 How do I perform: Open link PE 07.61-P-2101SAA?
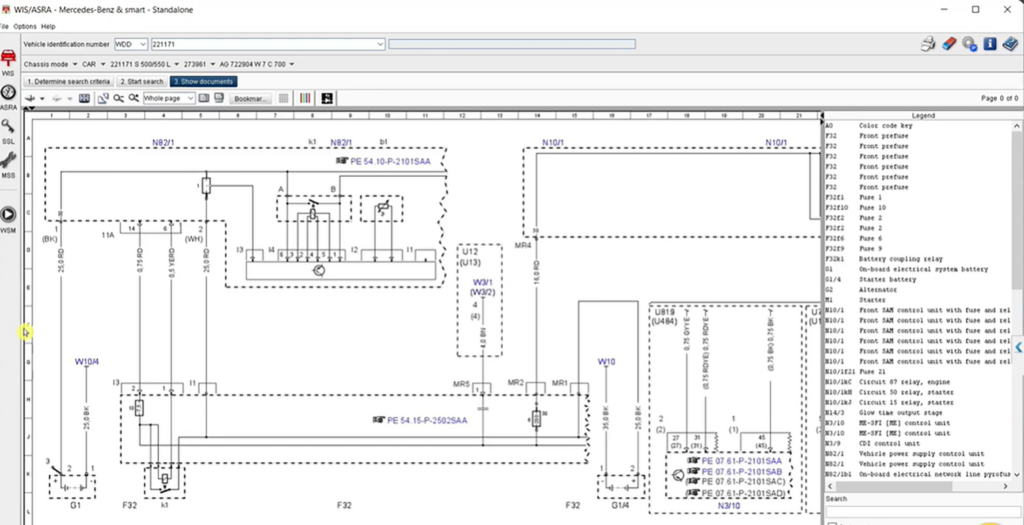[741, 461]
